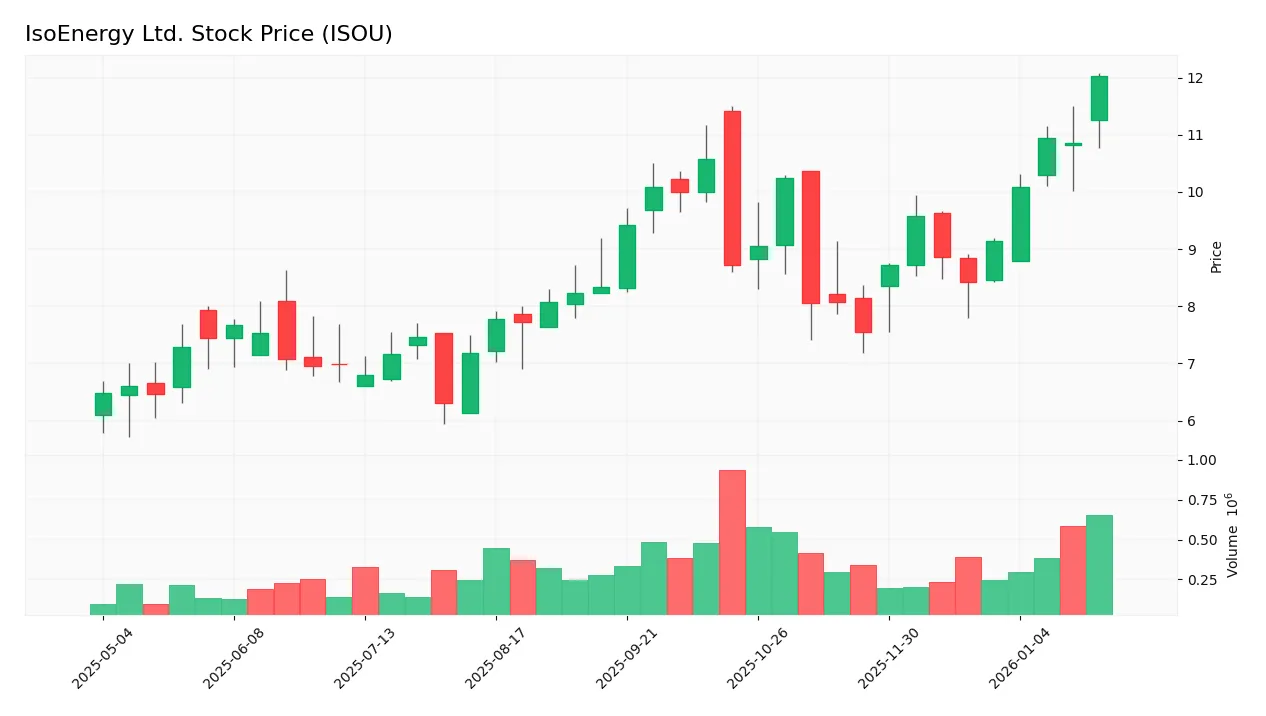Click the small doji candle near 2025-07-13
This screenshot has width=1266, height=716.
coord(338,364)
